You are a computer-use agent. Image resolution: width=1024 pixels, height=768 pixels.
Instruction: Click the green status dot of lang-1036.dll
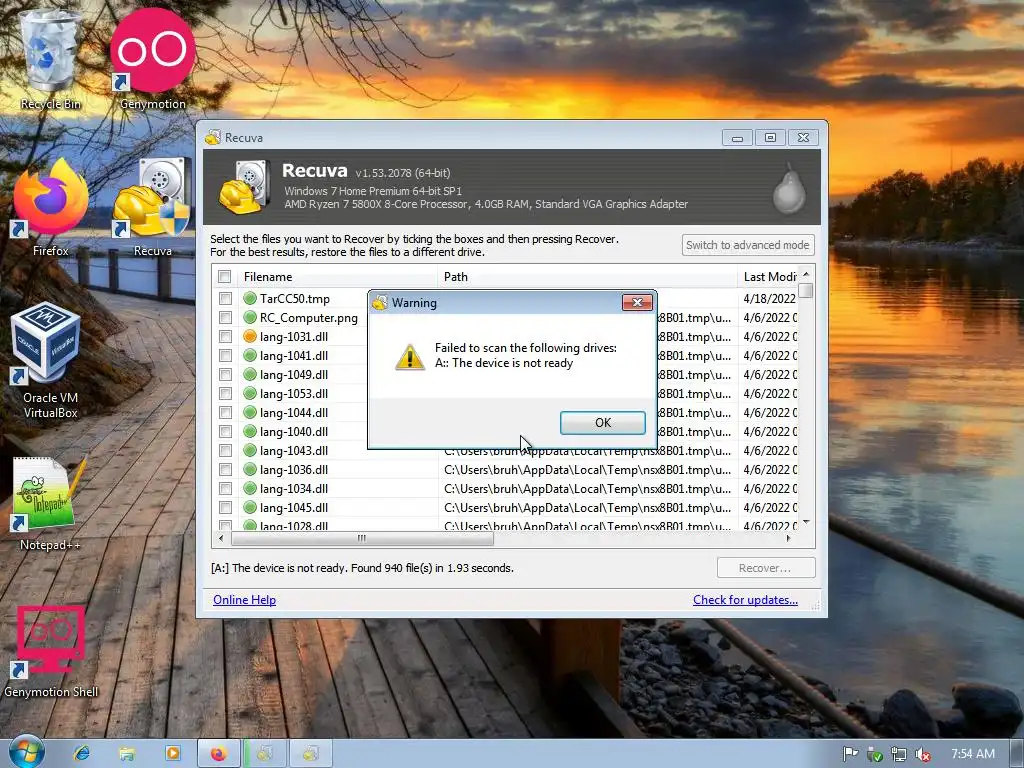249,469
